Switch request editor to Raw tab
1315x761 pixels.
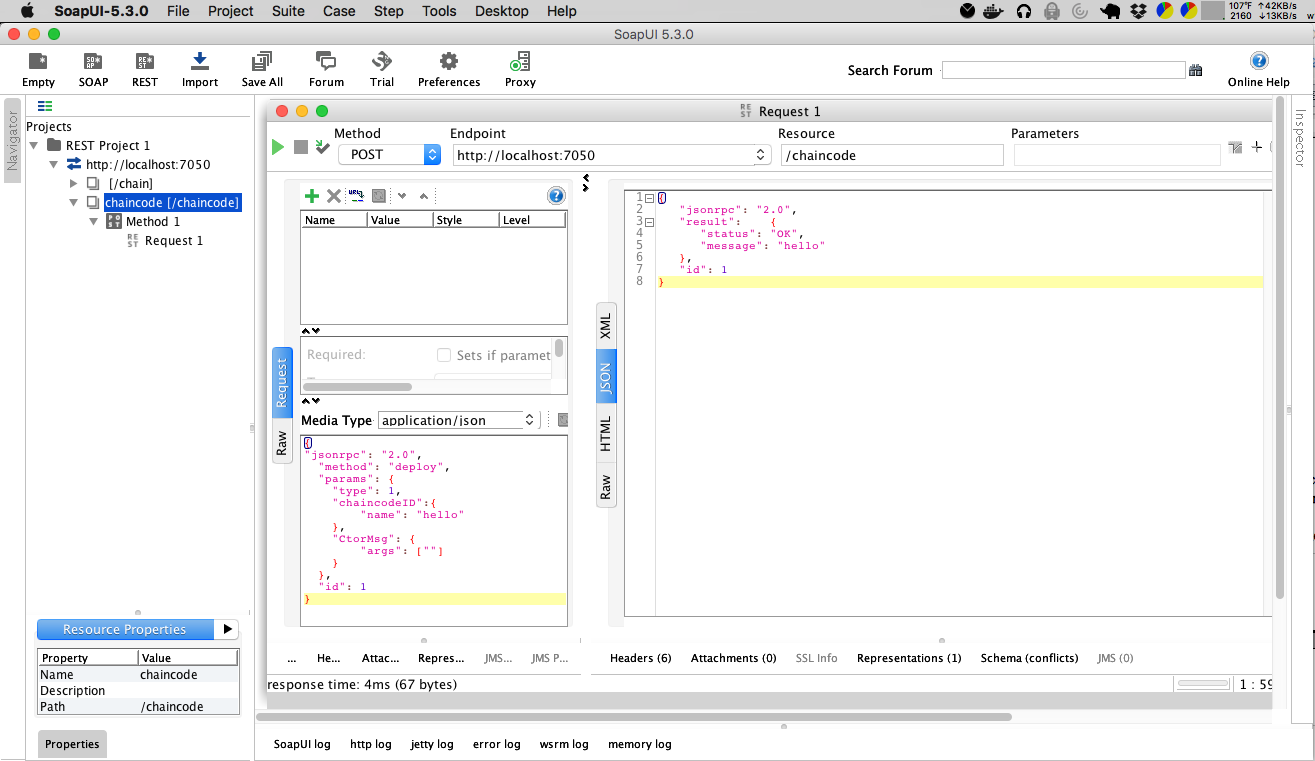(282, 440)
